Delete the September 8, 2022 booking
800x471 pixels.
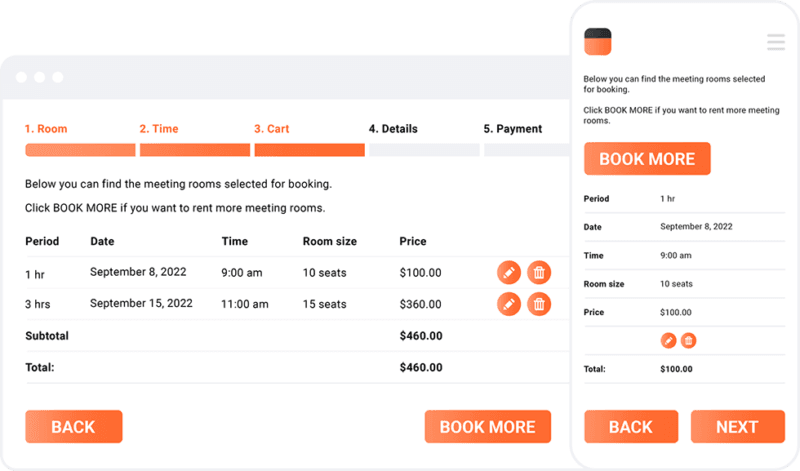(x=539, y=272)
